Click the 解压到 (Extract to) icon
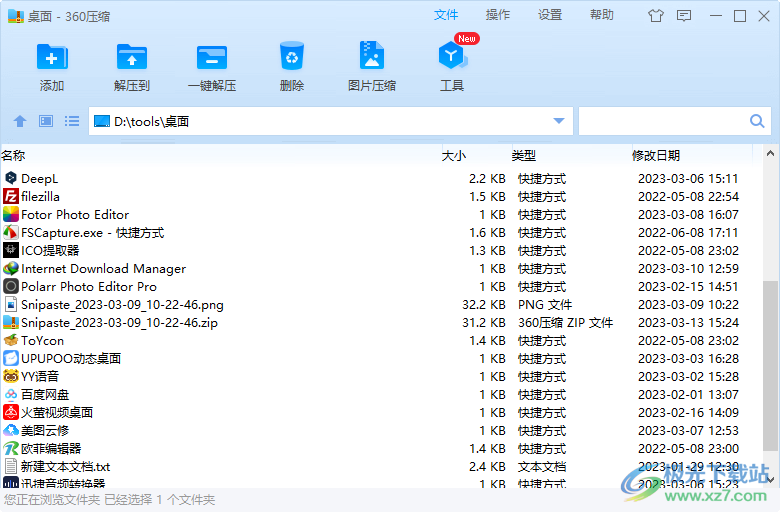This screenshot has width=780, height=512. [x=132, y=57]
